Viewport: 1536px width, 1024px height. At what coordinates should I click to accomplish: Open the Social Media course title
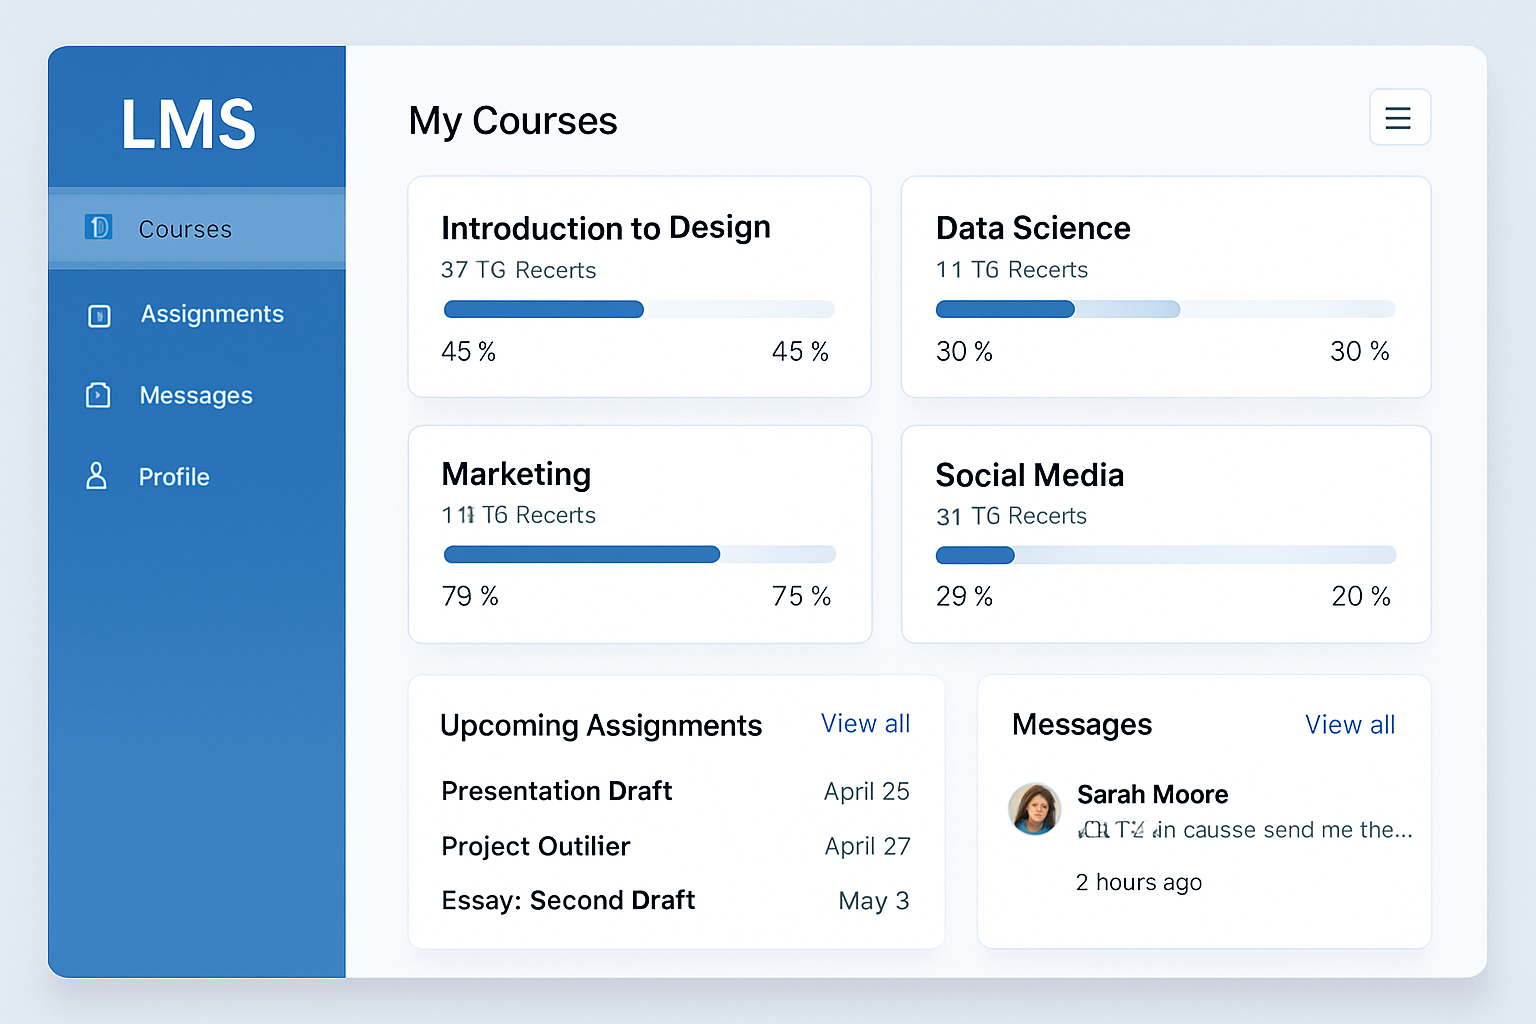click(1029, 475)
